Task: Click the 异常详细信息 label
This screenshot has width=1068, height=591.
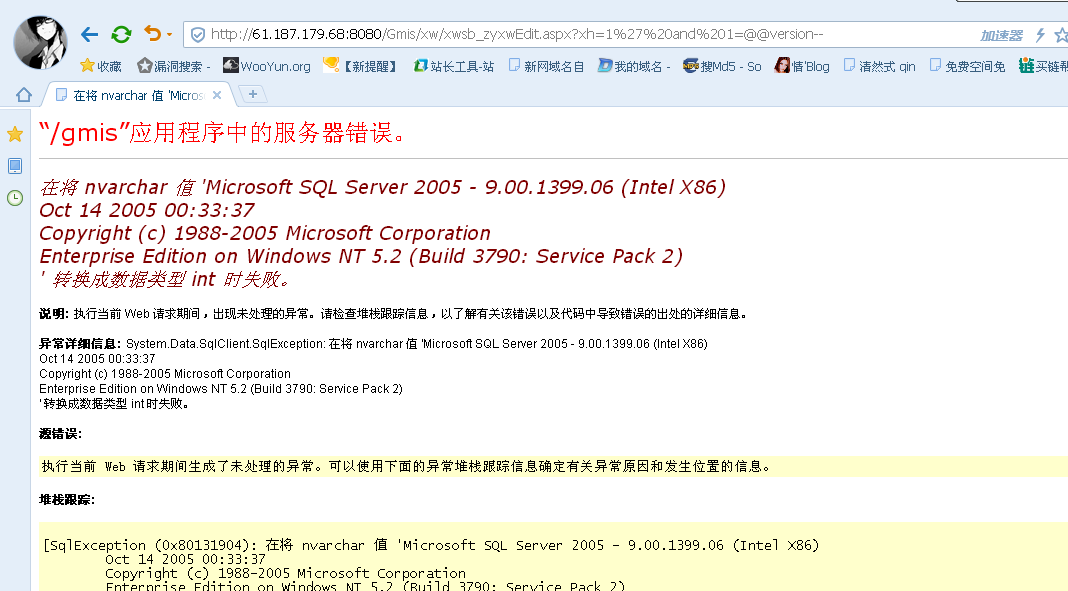Action: tap(80, 344)
